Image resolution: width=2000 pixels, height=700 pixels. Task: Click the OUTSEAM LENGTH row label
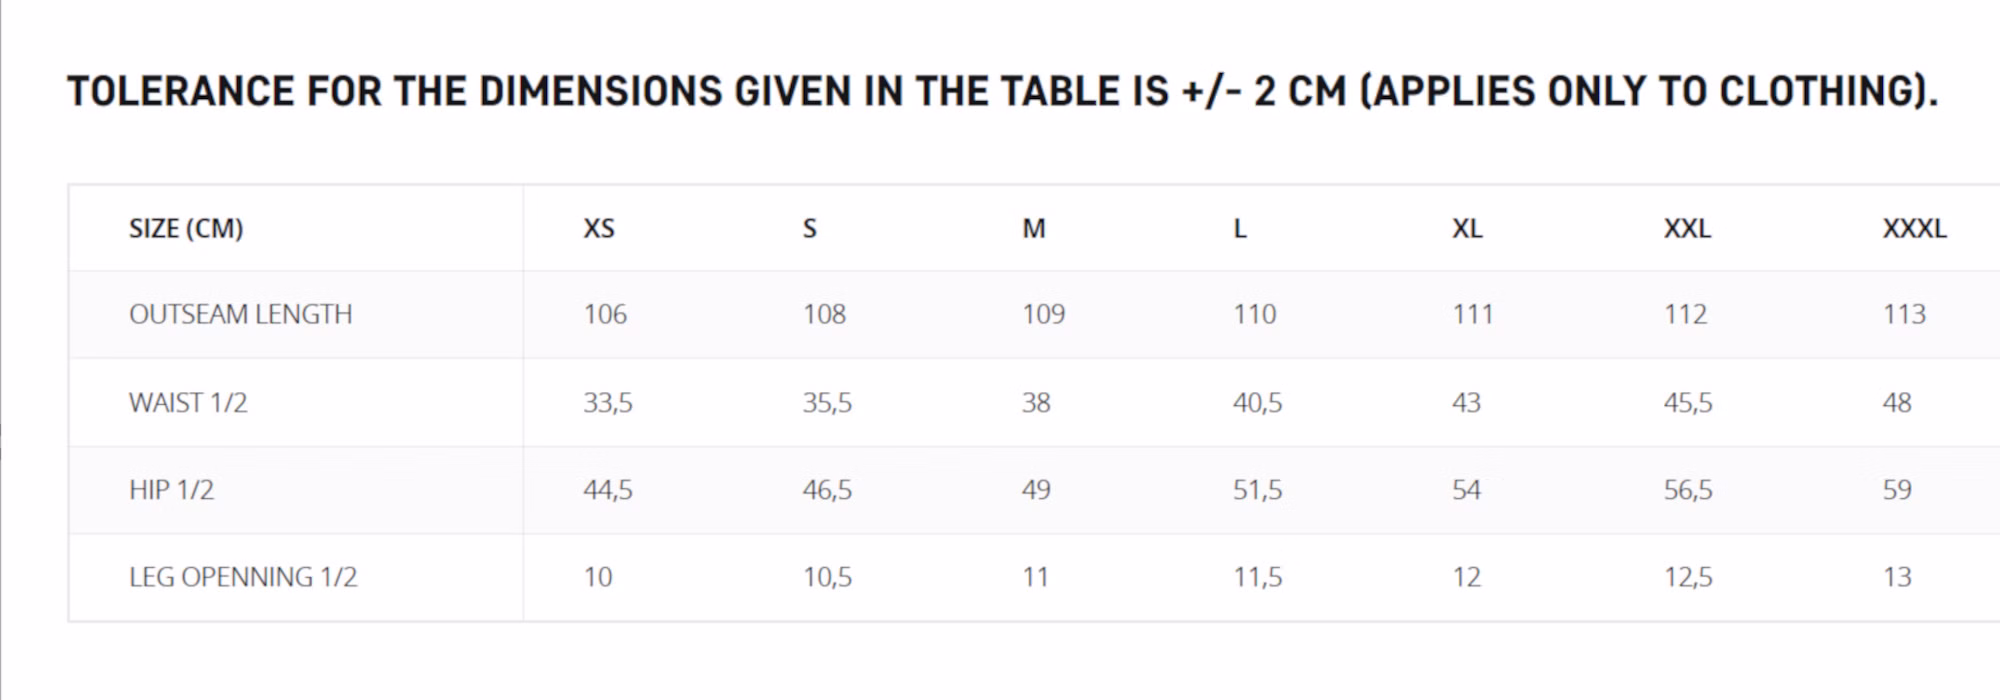(241, 314)
